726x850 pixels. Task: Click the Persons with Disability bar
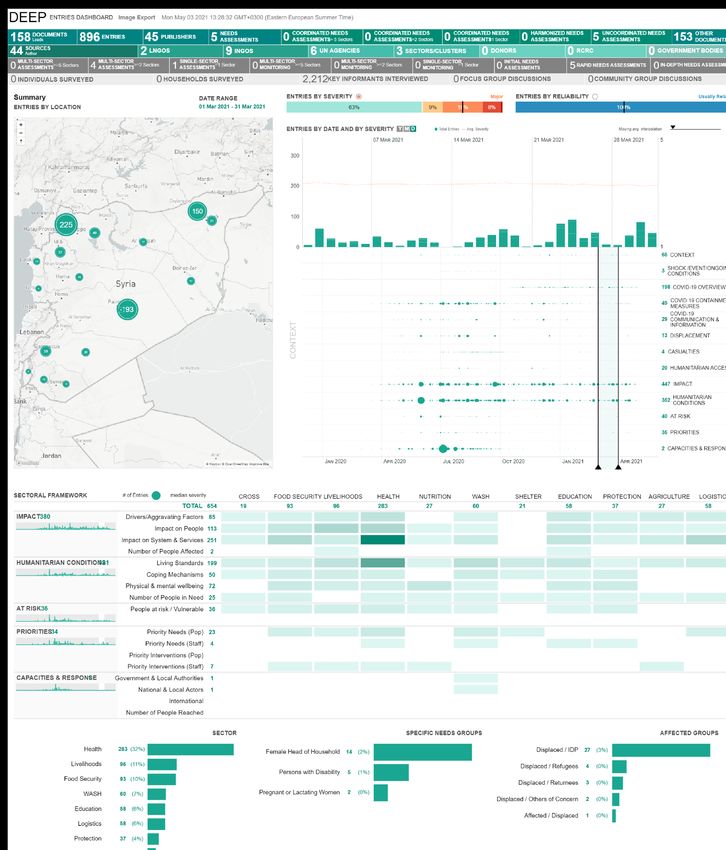[x=391, y=772]
